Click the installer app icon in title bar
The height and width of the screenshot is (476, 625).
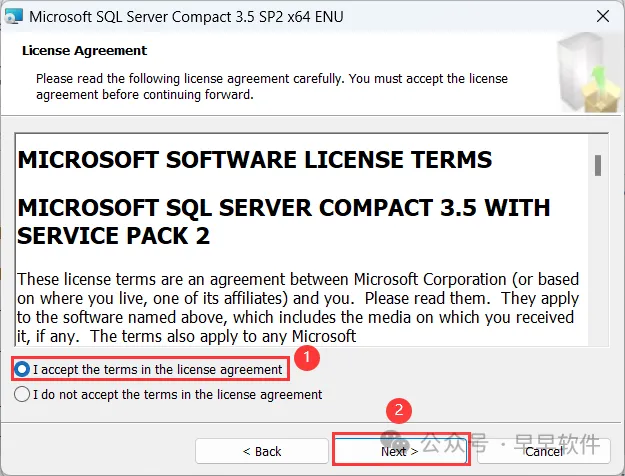coord(14,17)
